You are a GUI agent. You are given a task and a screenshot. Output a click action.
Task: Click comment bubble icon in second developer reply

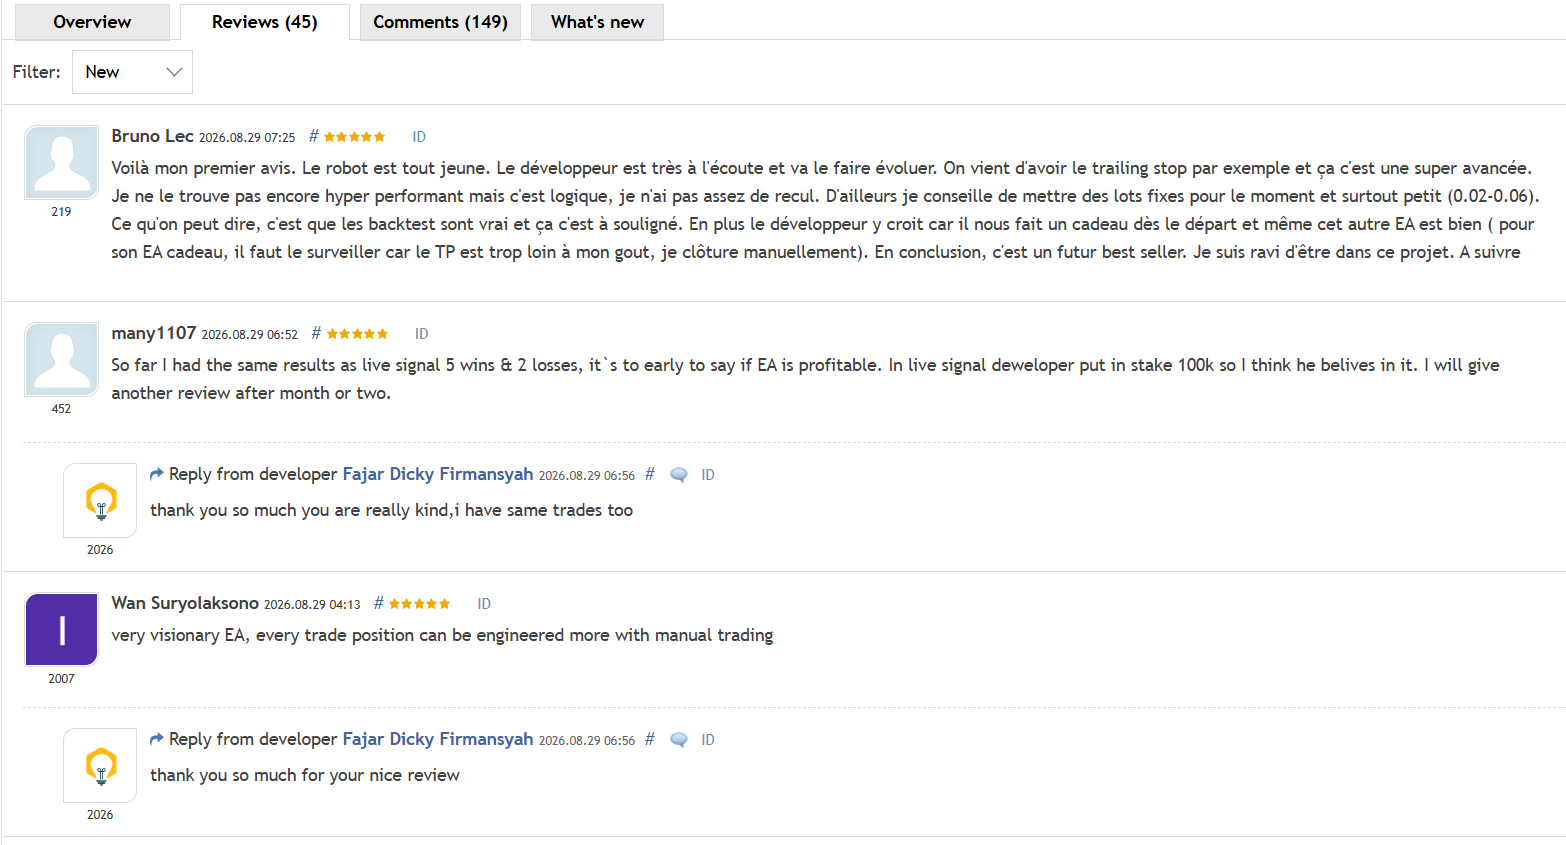click(678, 740)
